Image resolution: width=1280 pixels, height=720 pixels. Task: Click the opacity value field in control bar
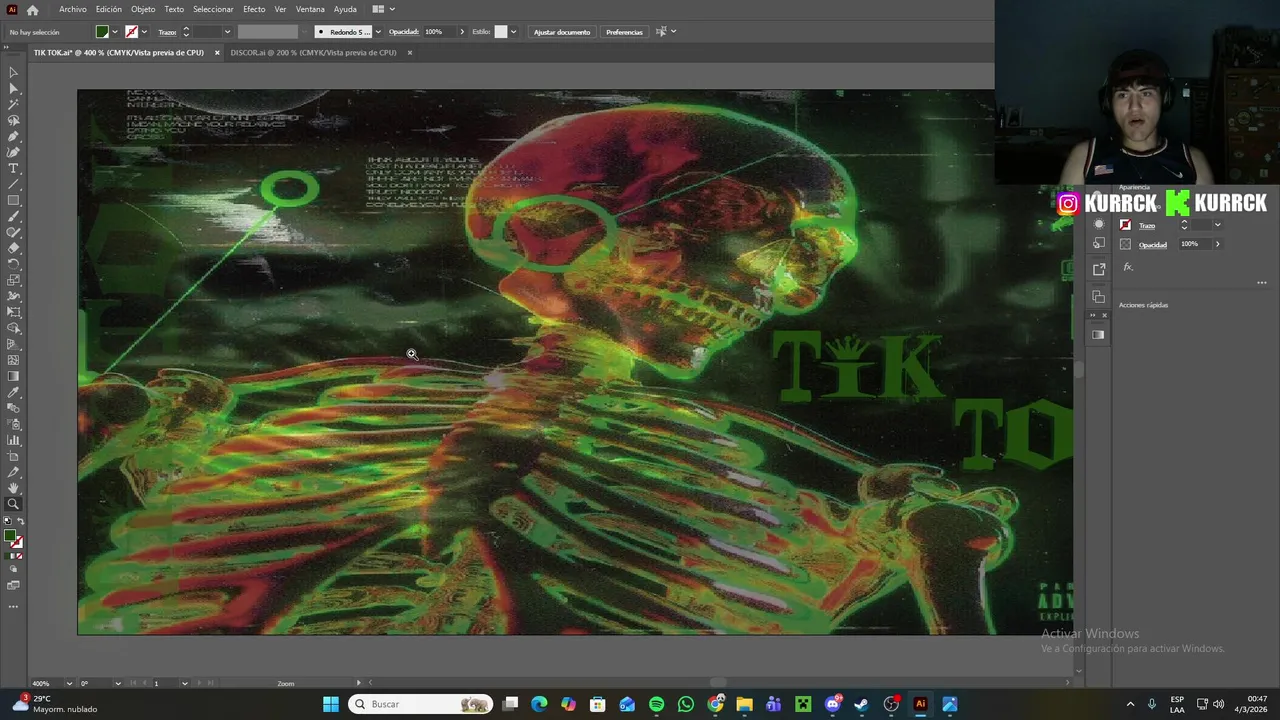(438, 32)
